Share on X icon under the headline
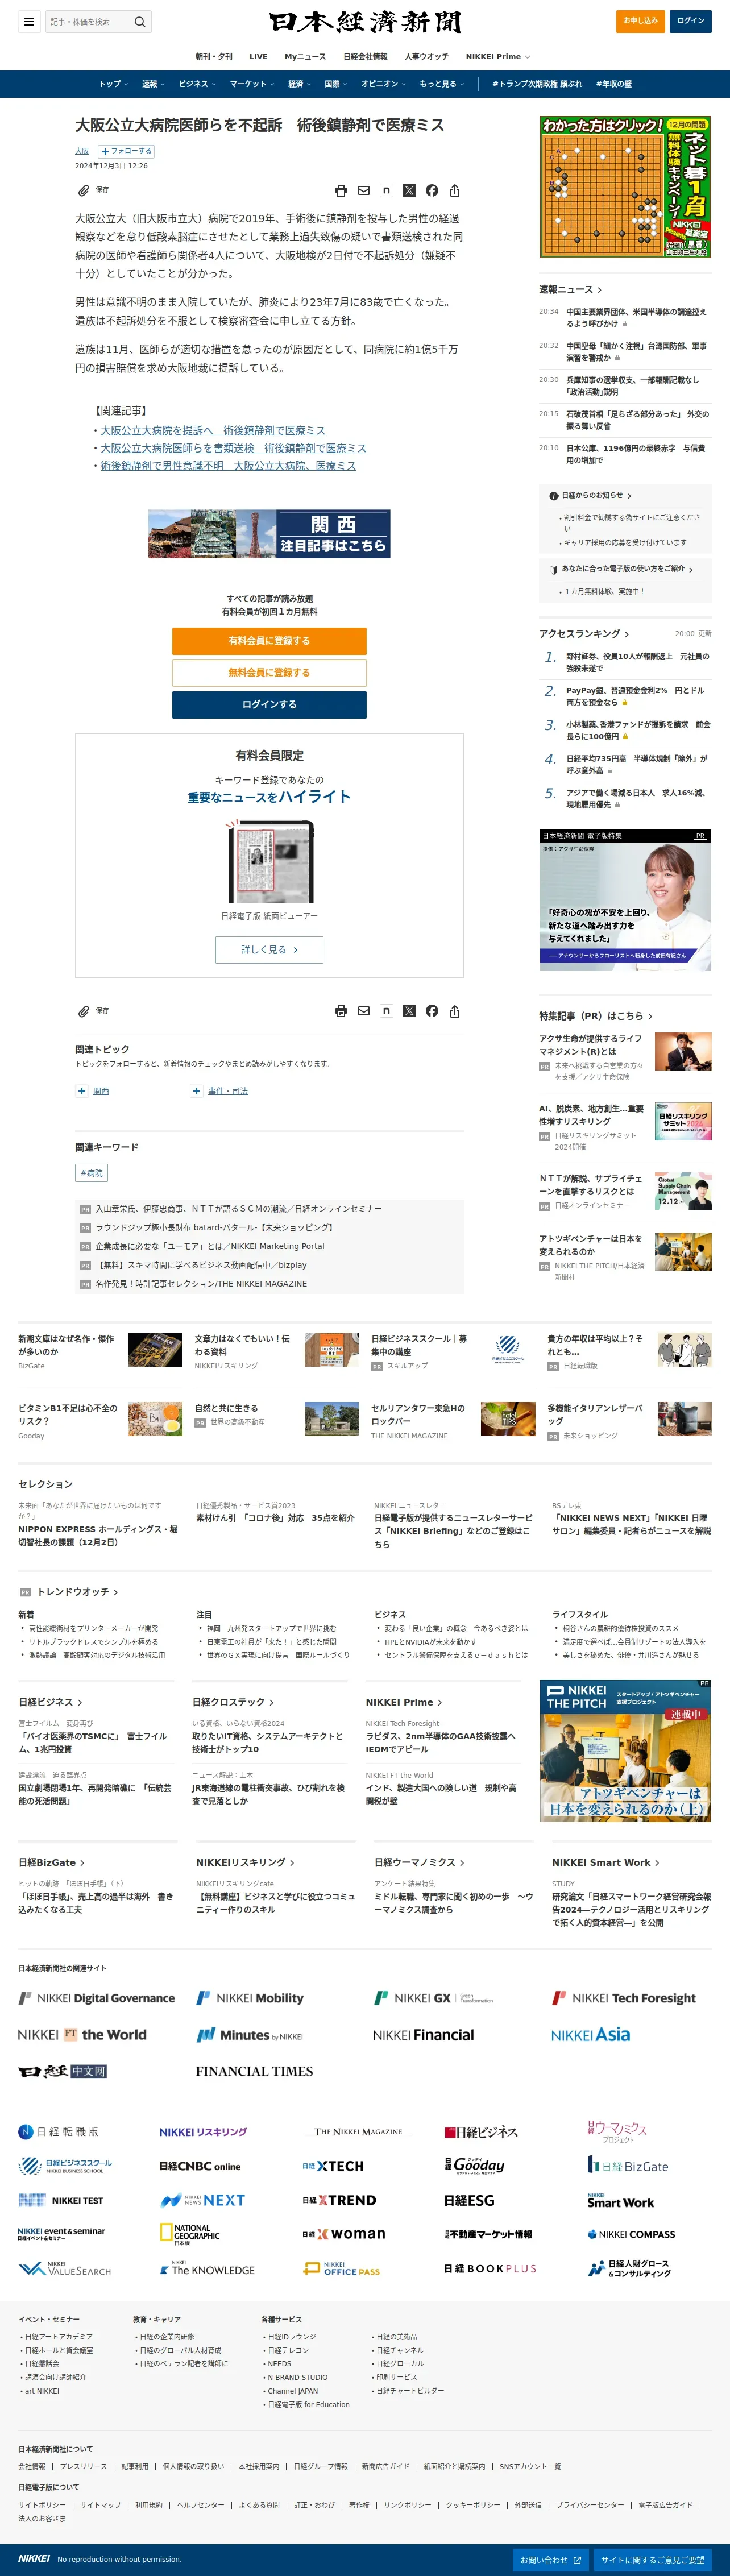730x2576 pixels. 409,190
